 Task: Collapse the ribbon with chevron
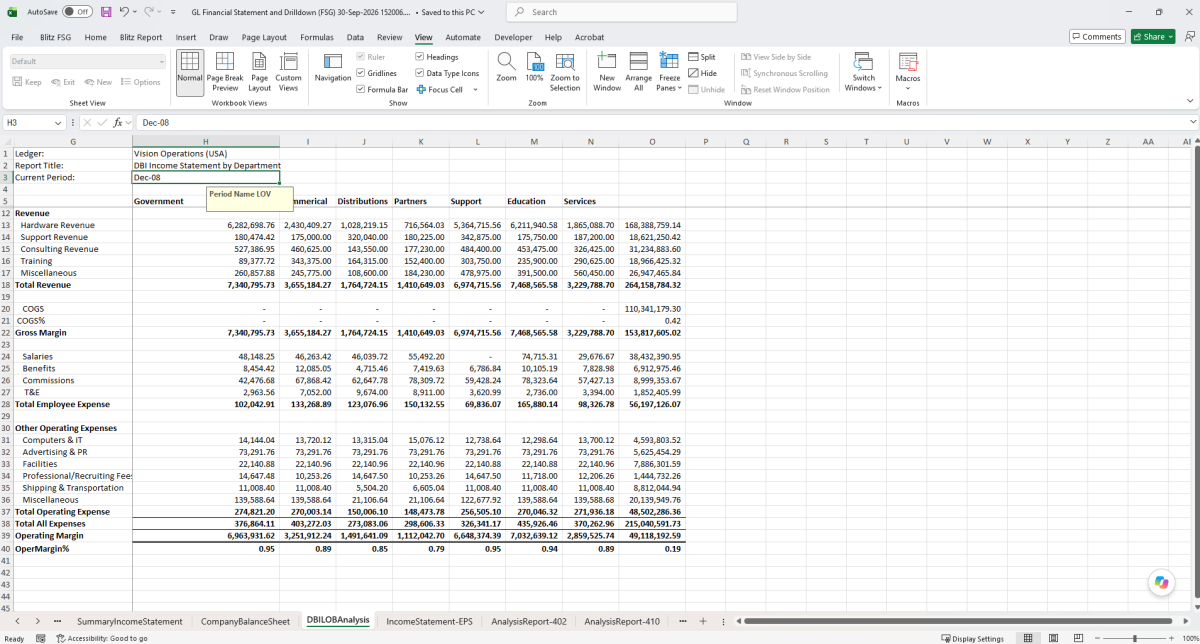tap(1189, 101)
